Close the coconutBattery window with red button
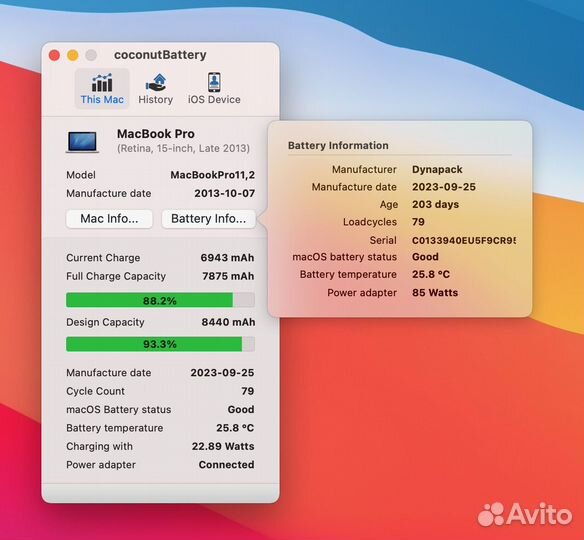This screenshot has width=584, height=540. point(54,55)
